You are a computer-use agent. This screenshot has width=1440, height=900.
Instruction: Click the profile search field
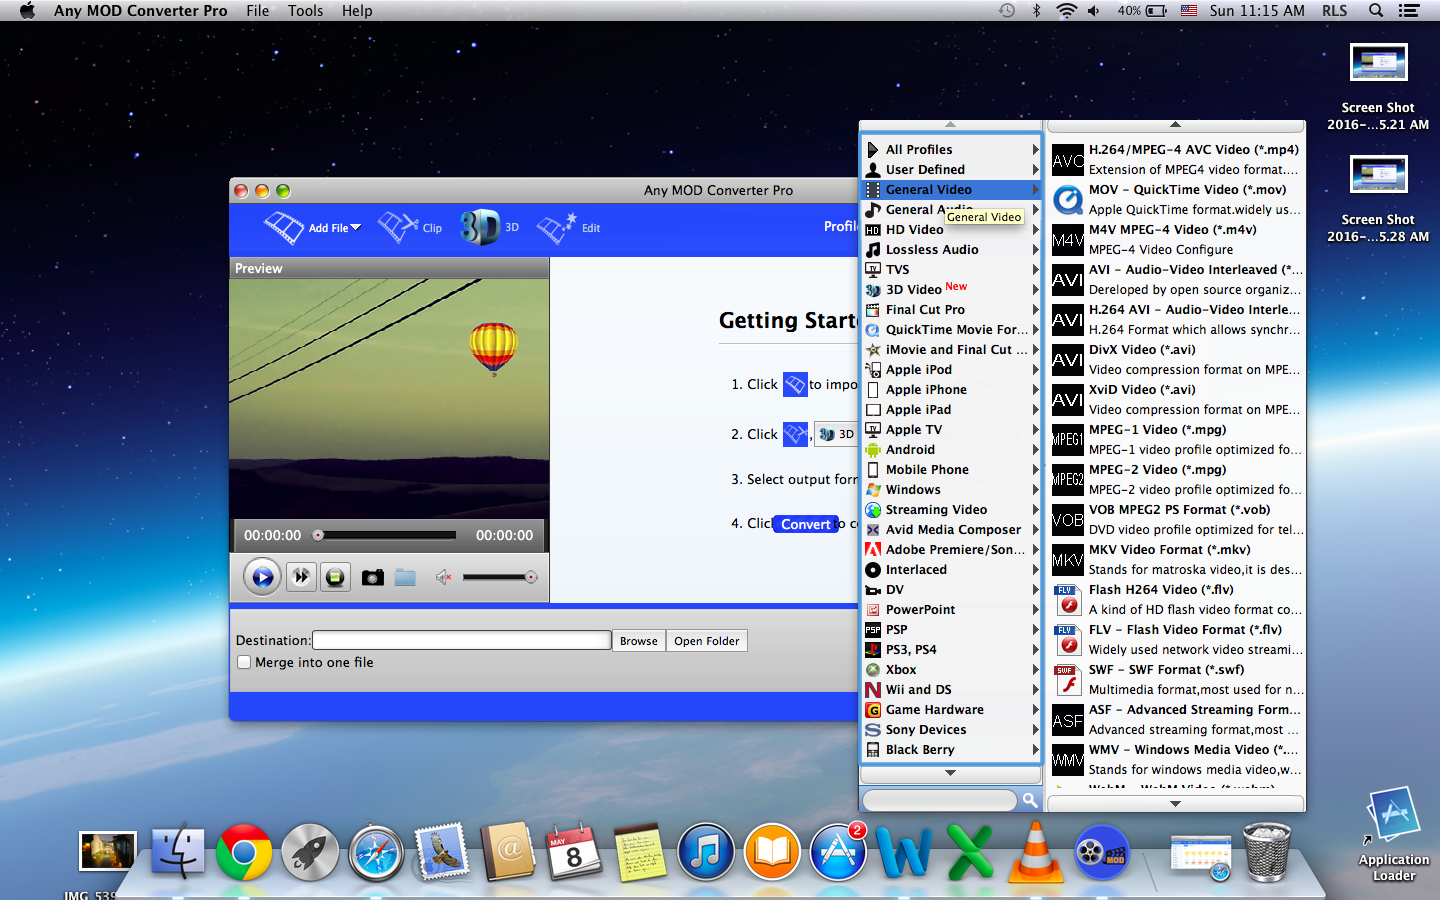point(940,800)
